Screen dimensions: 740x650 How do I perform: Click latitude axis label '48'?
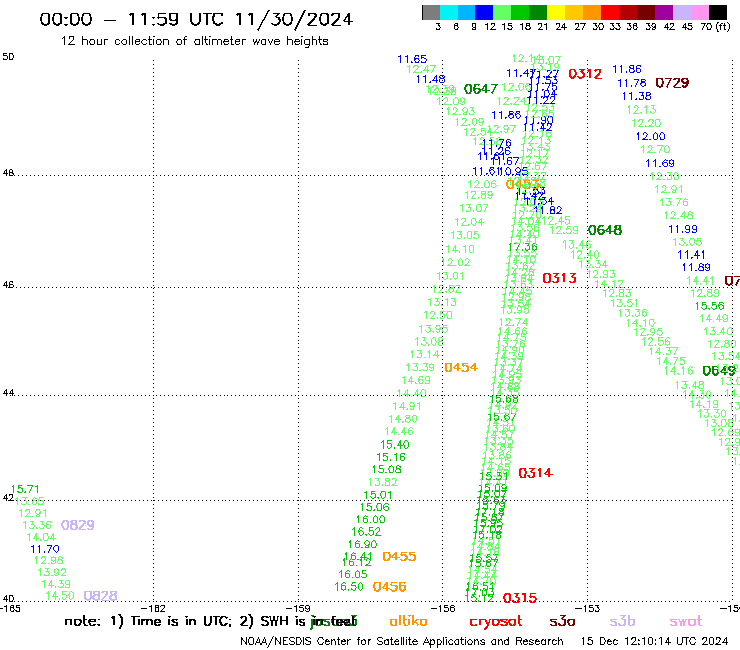[x=8, y=173]
